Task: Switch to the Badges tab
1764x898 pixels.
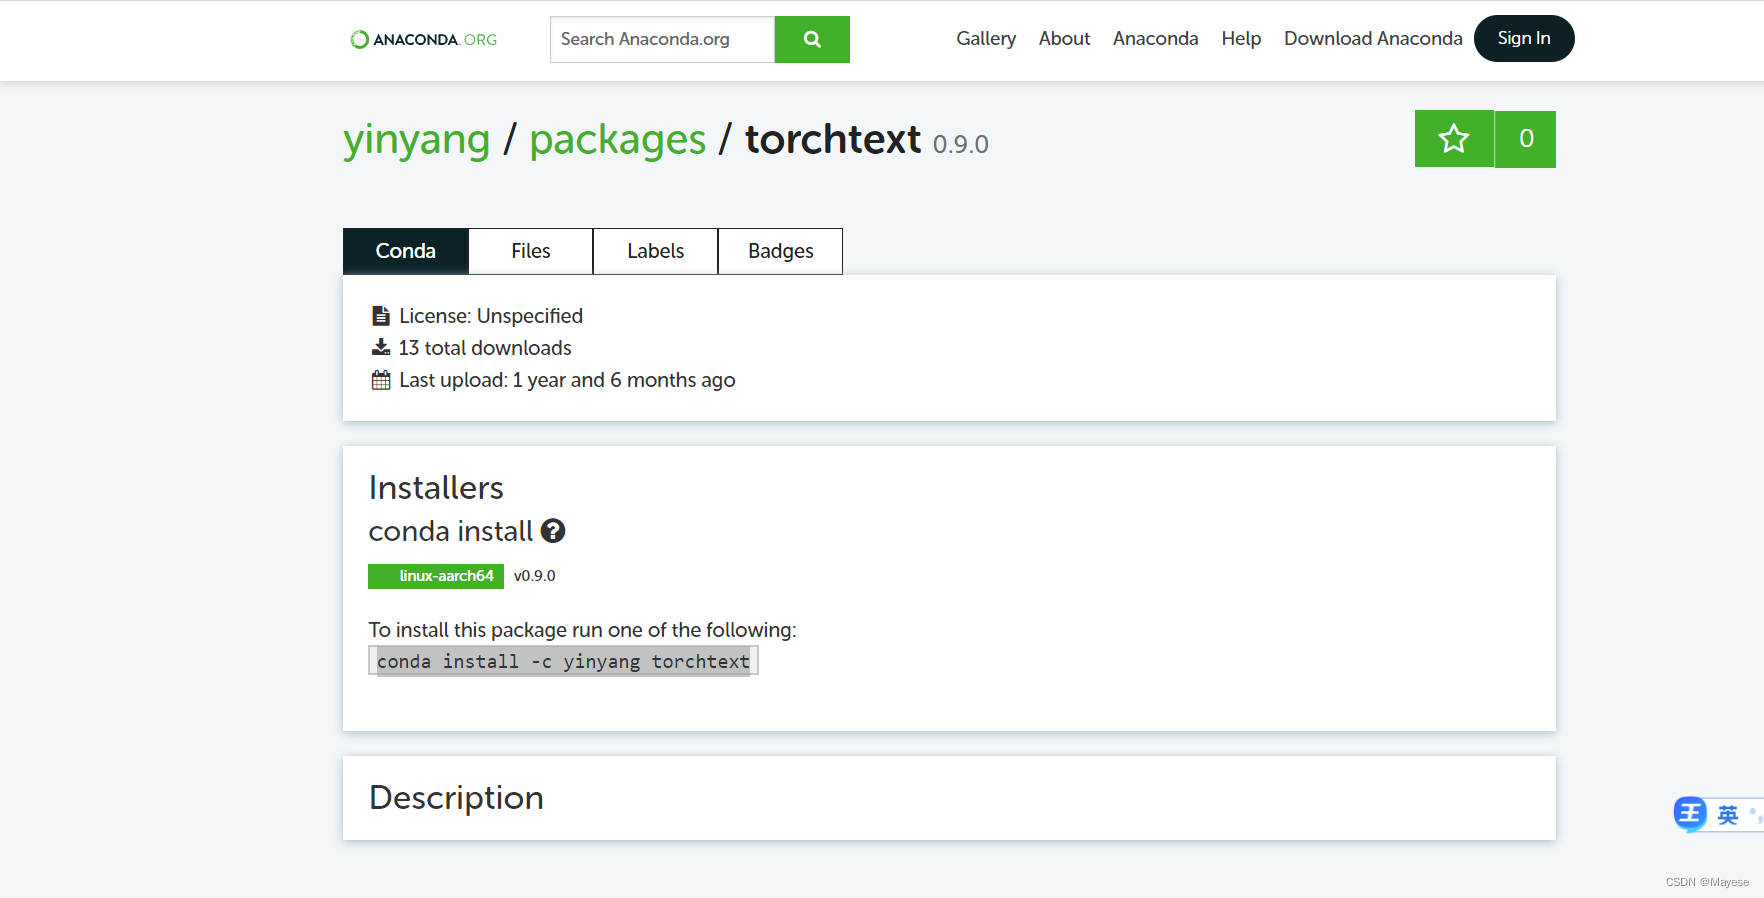Action: click(780, 251)
